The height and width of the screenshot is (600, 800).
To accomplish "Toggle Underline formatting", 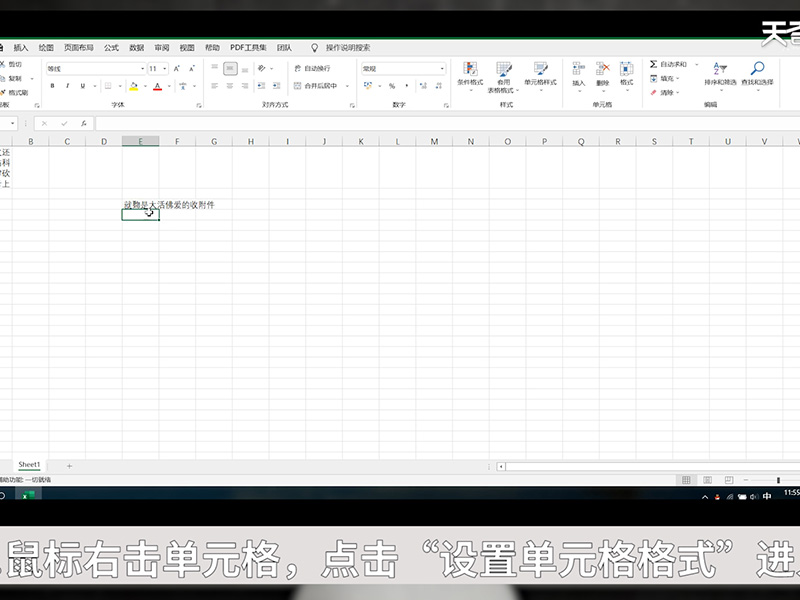I will [83, 86].
